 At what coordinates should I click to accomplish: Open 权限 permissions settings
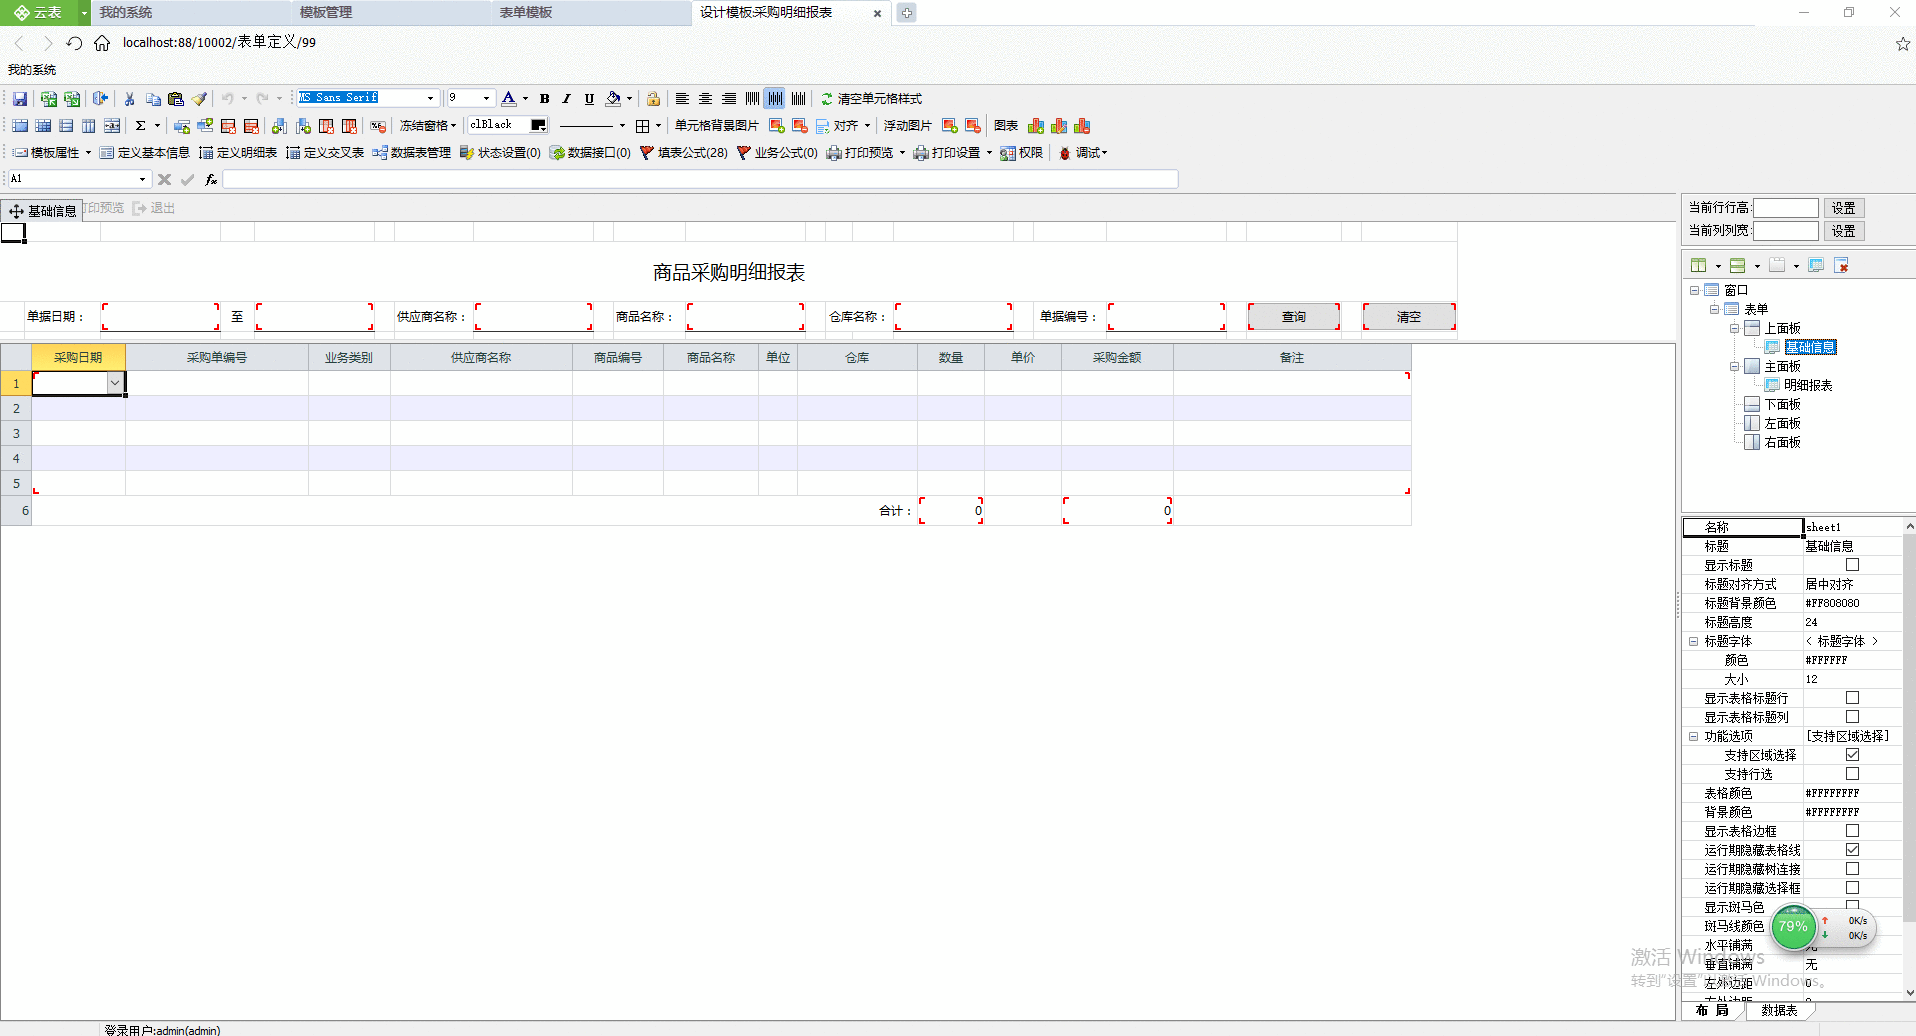pos(1022,153)
